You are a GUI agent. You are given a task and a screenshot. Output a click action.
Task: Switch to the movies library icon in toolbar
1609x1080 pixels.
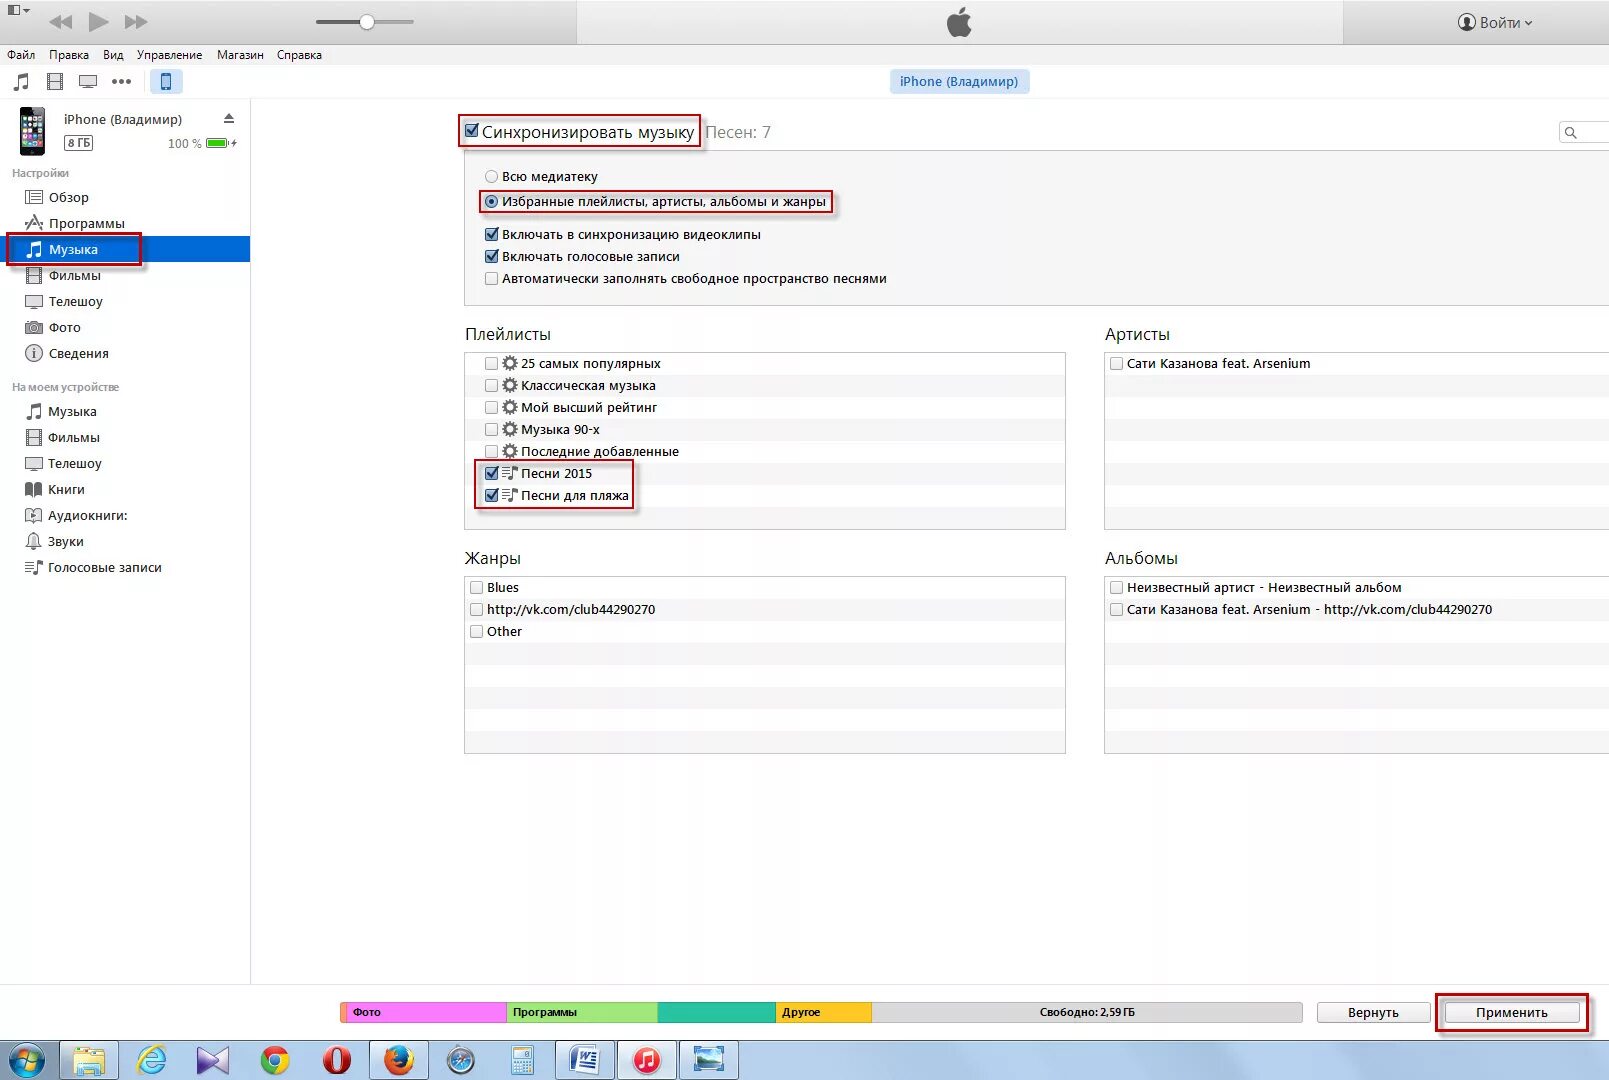(x=55, y=82)
